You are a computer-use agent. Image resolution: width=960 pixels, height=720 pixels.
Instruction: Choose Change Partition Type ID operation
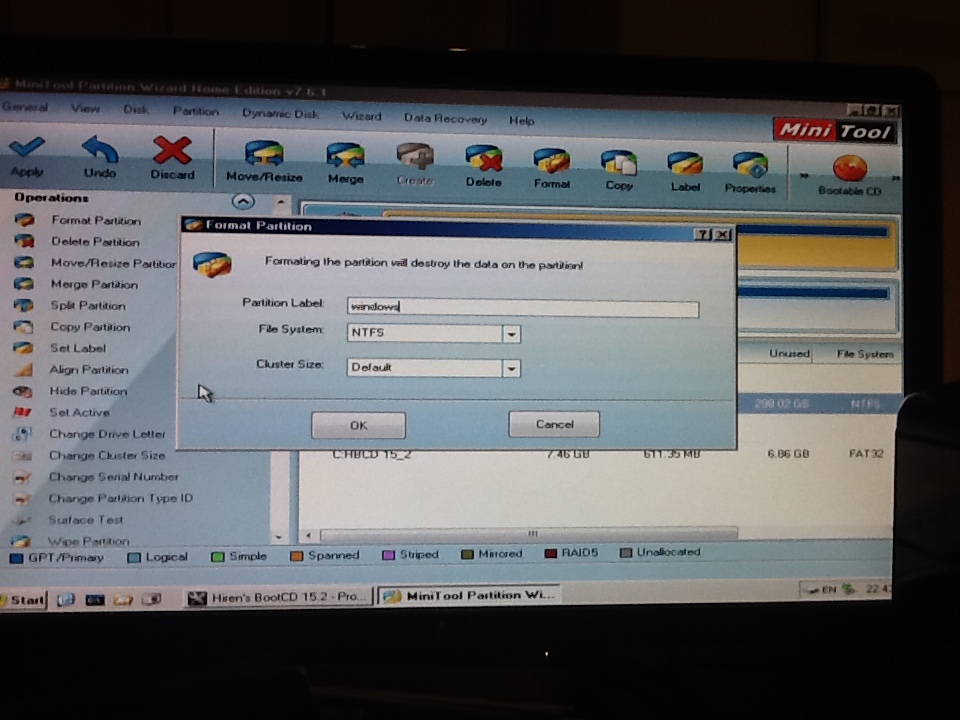click(121, 498)
